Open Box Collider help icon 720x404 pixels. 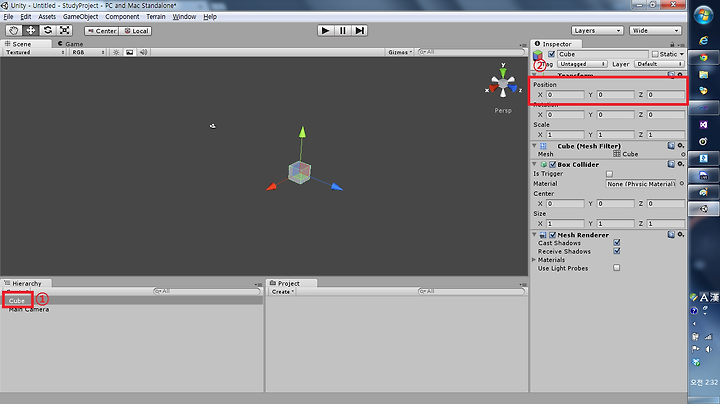[671, 164]
